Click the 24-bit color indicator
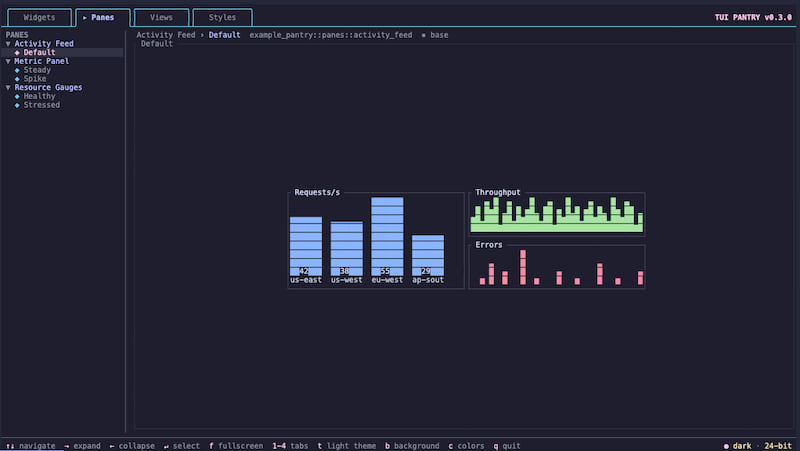 (x=778, y=446)
